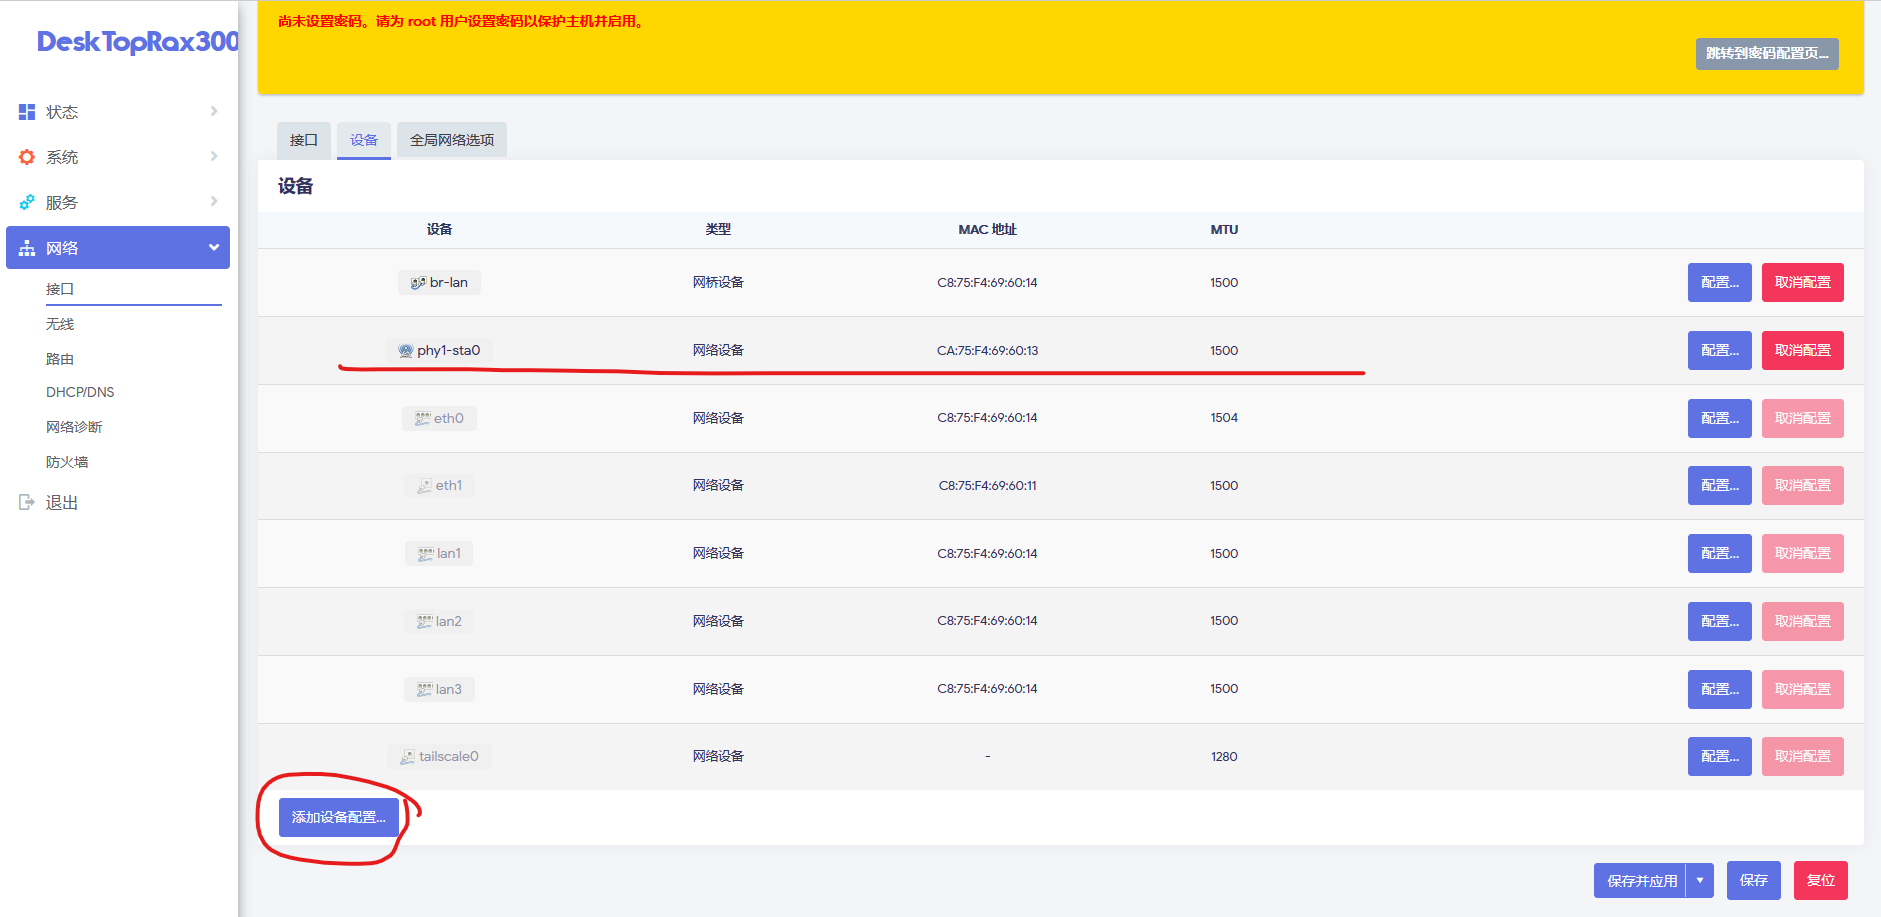Click the system gear icon in sidebar
Screen dimensions: 1881x917
pos(27,157)
